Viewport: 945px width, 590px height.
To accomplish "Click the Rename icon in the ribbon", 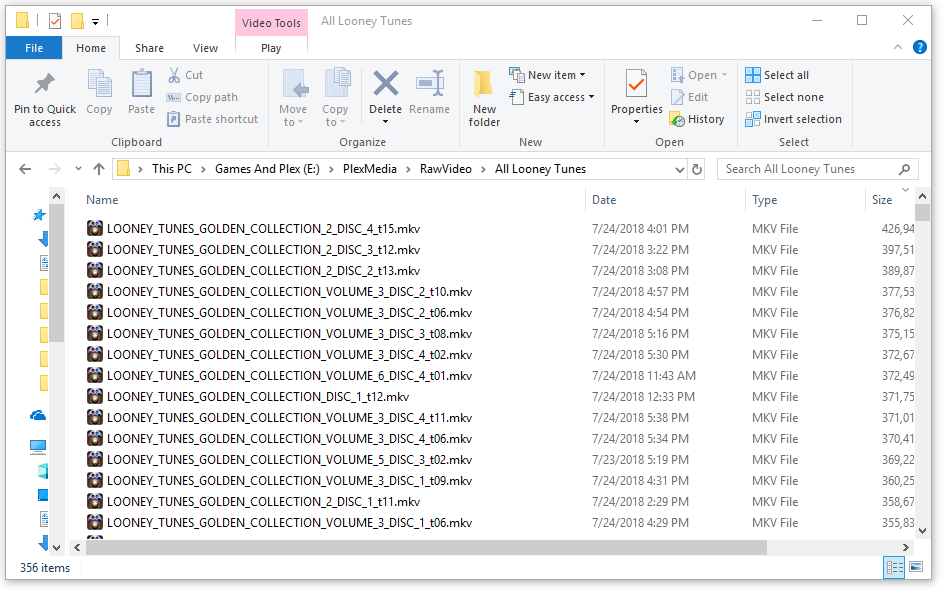I will tap(429, 84).
